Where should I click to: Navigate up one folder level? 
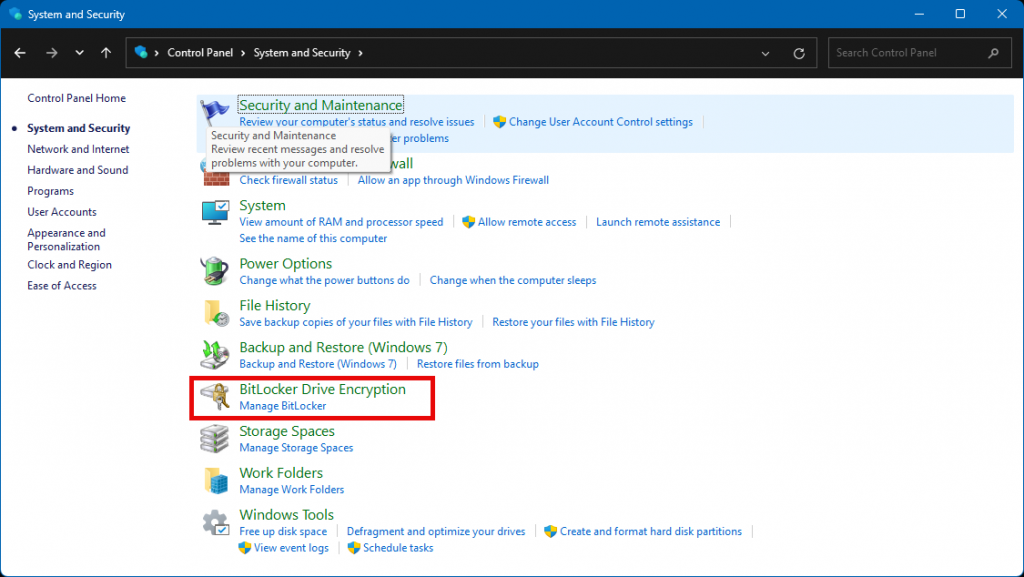click(x=107, y=53)
